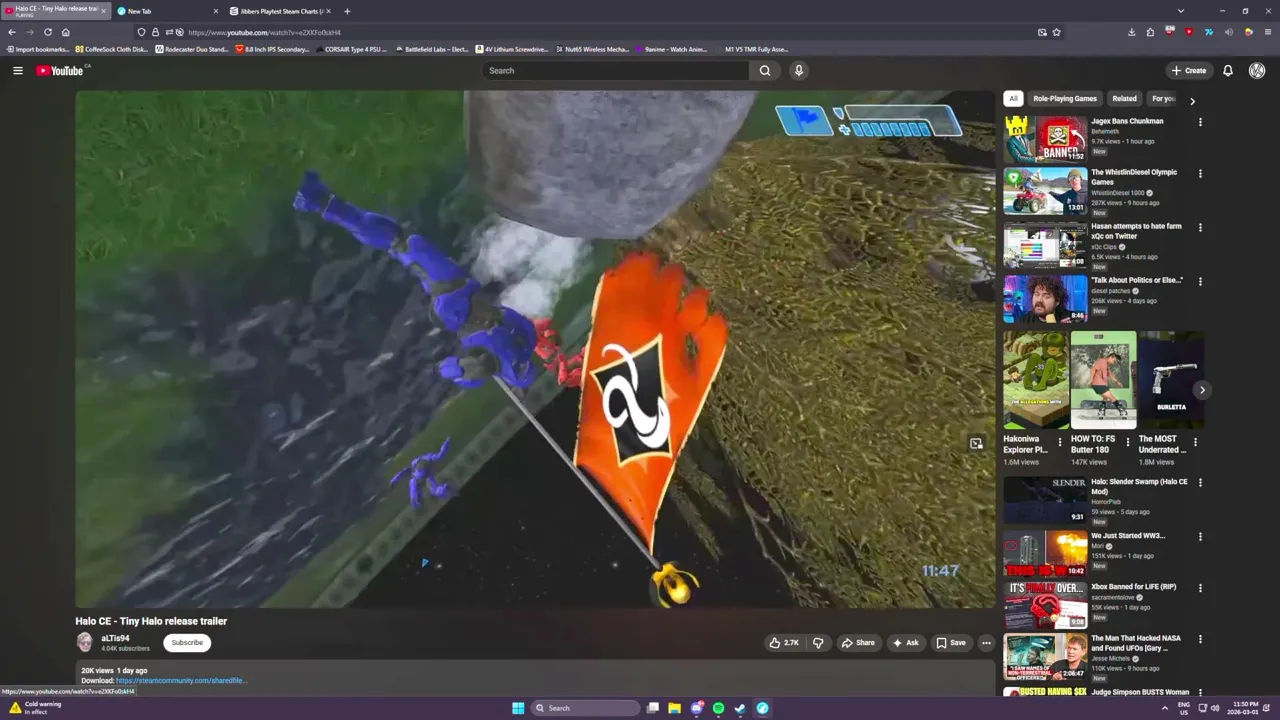Open the browser downloads panel
This screenshot has width=1280, height=720.
click(x=1131, y=32)
